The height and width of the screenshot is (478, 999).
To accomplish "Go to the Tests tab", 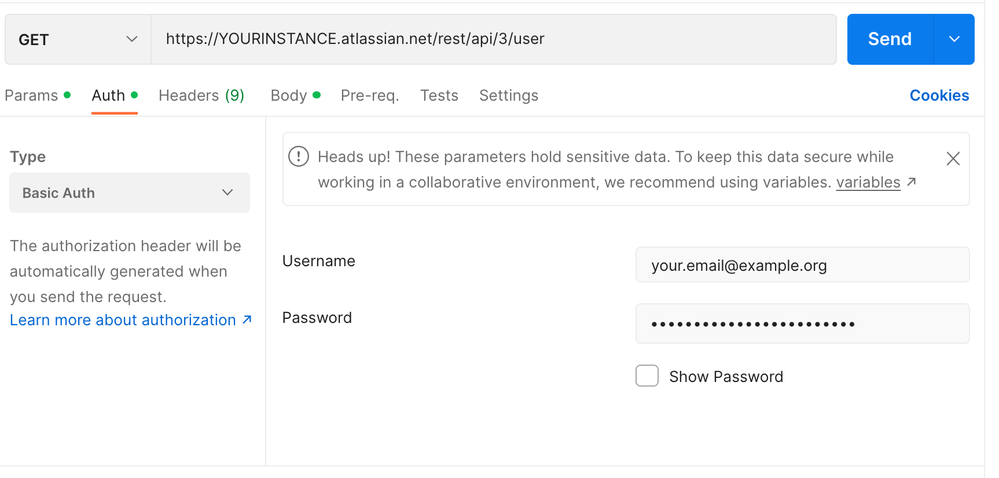I will click(439, 96).
